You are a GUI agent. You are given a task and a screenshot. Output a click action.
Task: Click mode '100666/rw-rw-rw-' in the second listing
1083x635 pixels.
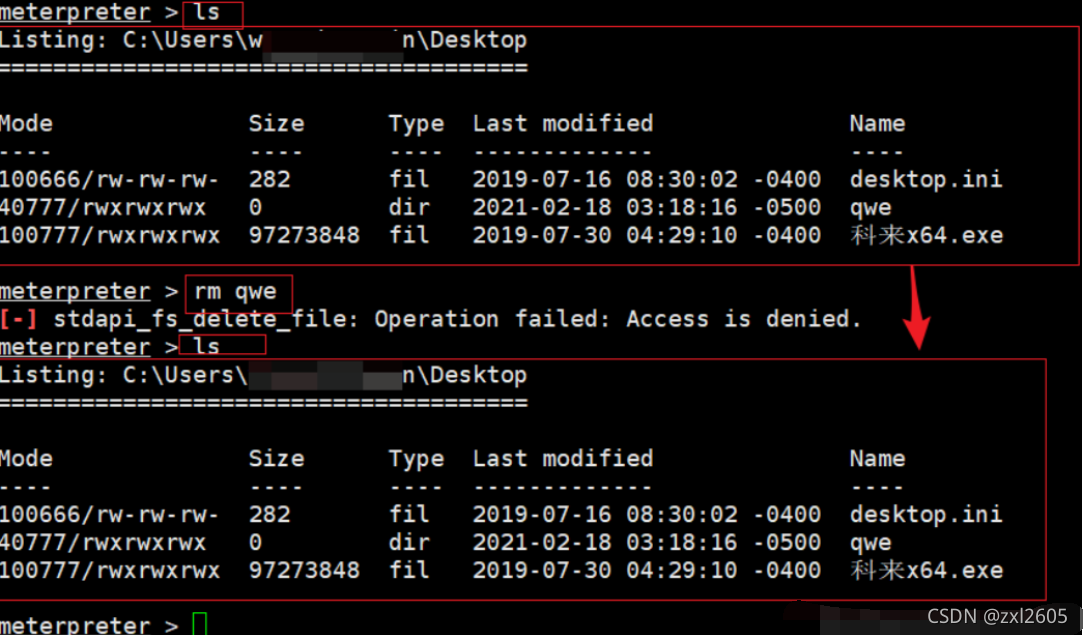109,515
